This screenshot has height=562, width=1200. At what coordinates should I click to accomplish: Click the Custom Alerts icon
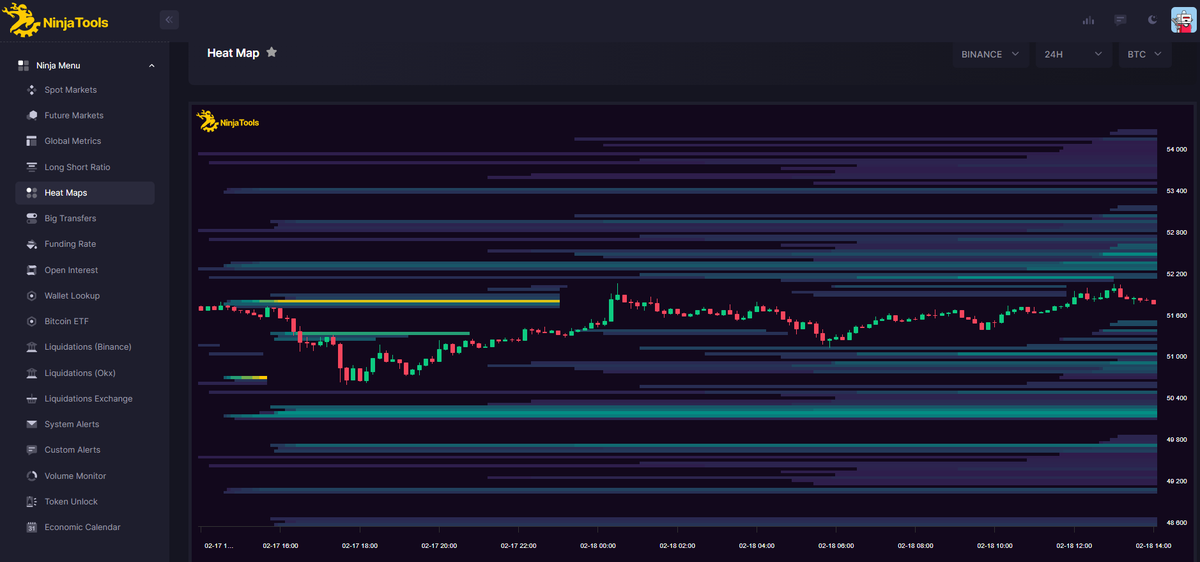[32, 450]
